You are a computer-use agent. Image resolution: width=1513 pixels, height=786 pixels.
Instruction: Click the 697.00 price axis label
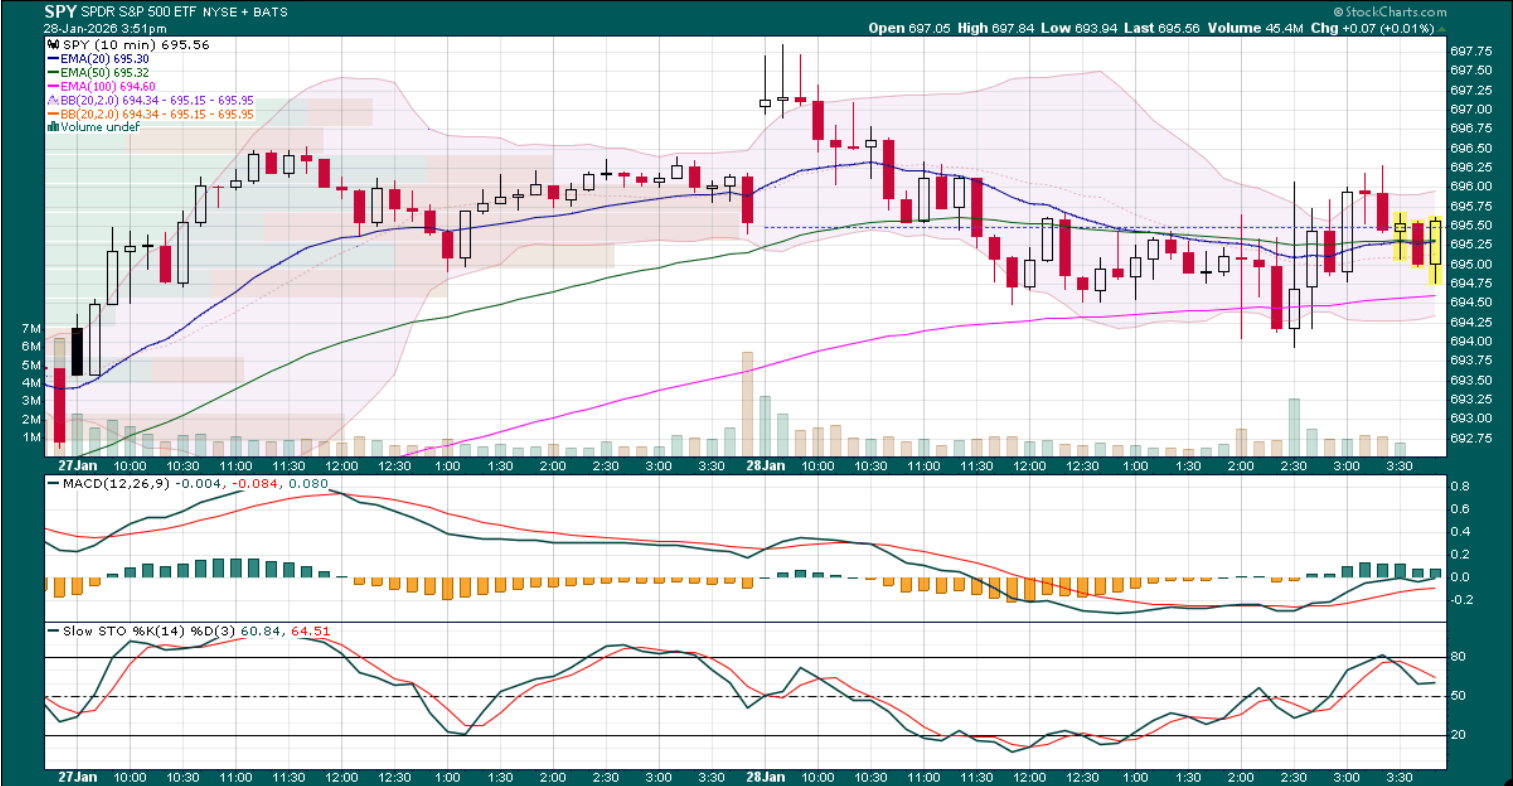(x=1470, y=109)
